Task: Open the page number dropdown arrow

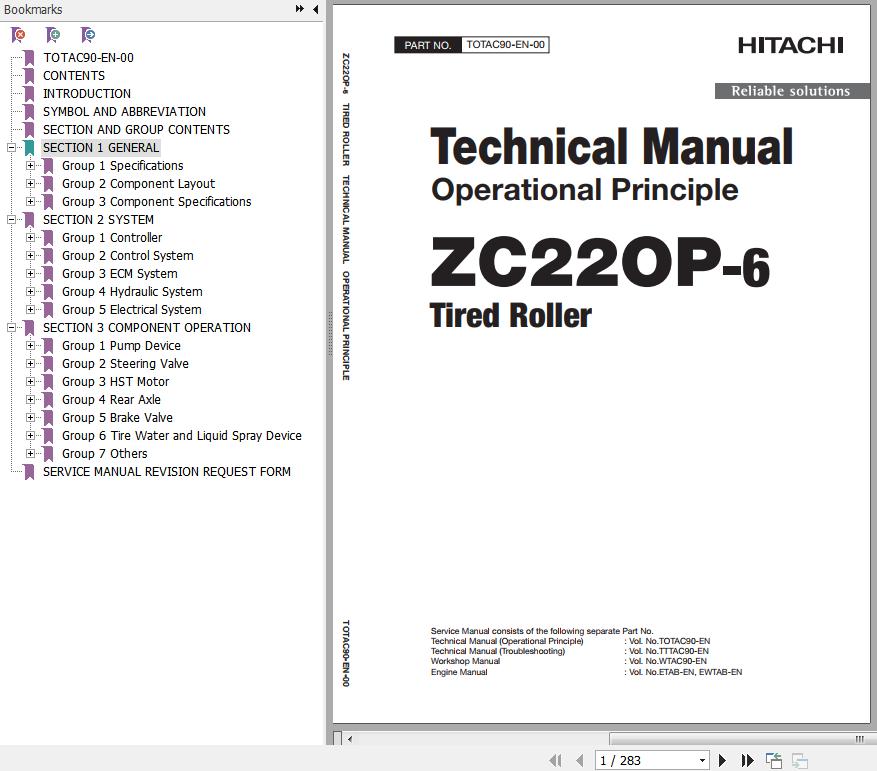Action: point(702,760)
